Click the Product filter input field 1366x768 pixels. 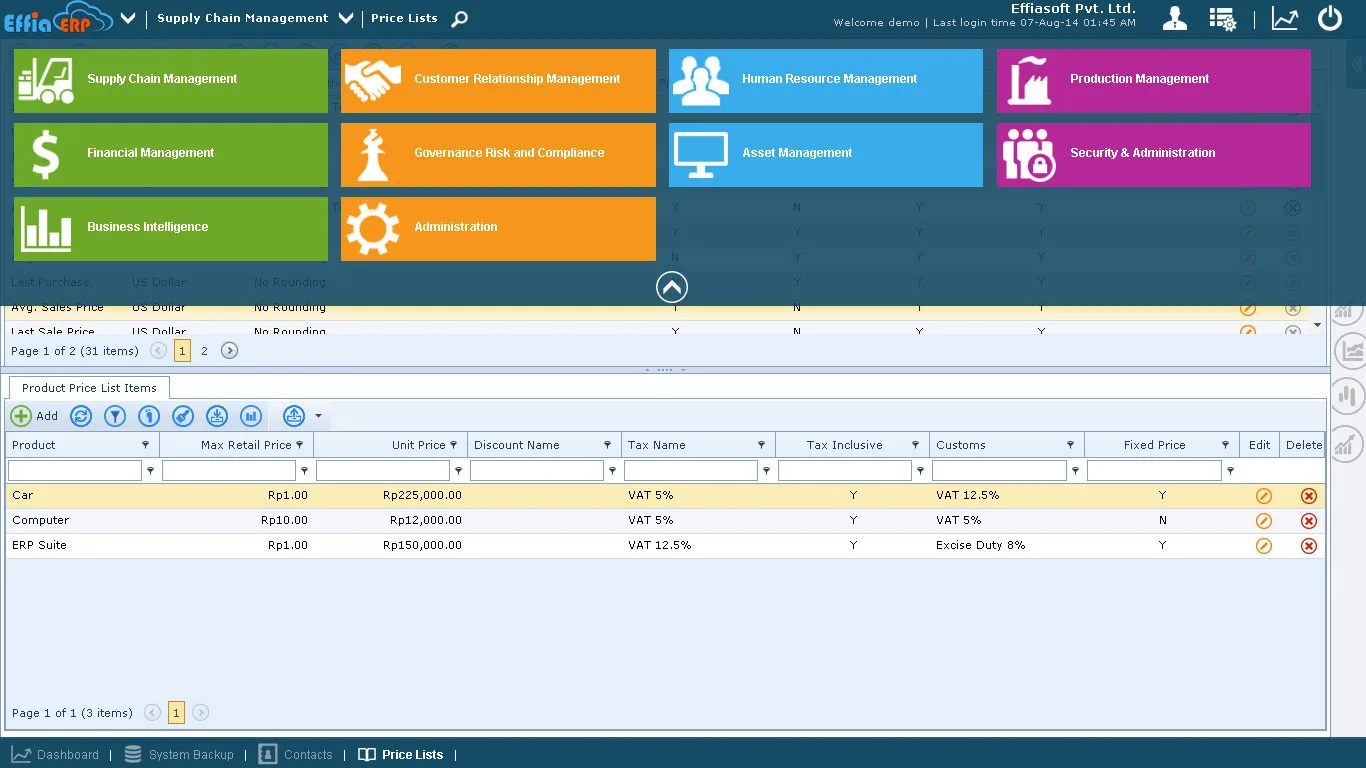coord(75,470)
